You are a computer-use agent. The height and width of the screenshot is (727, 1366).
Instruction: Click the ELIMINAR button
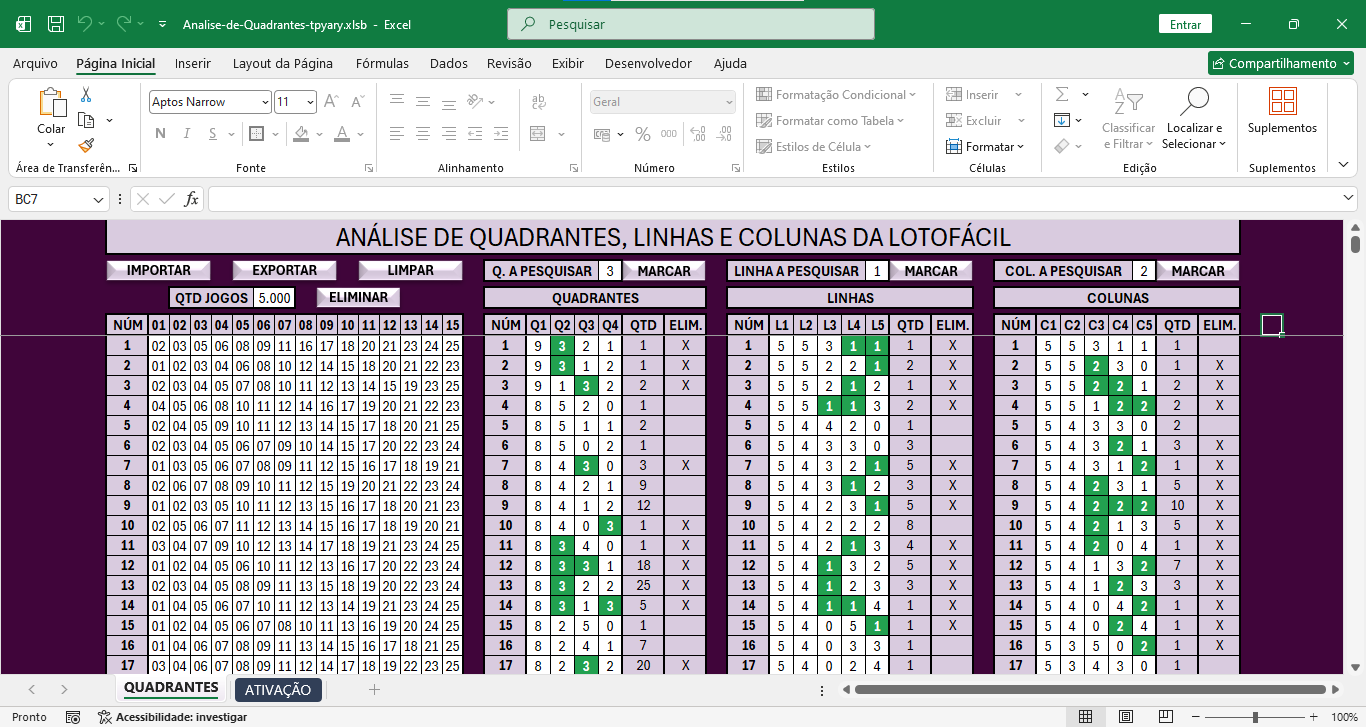[358, 297]
